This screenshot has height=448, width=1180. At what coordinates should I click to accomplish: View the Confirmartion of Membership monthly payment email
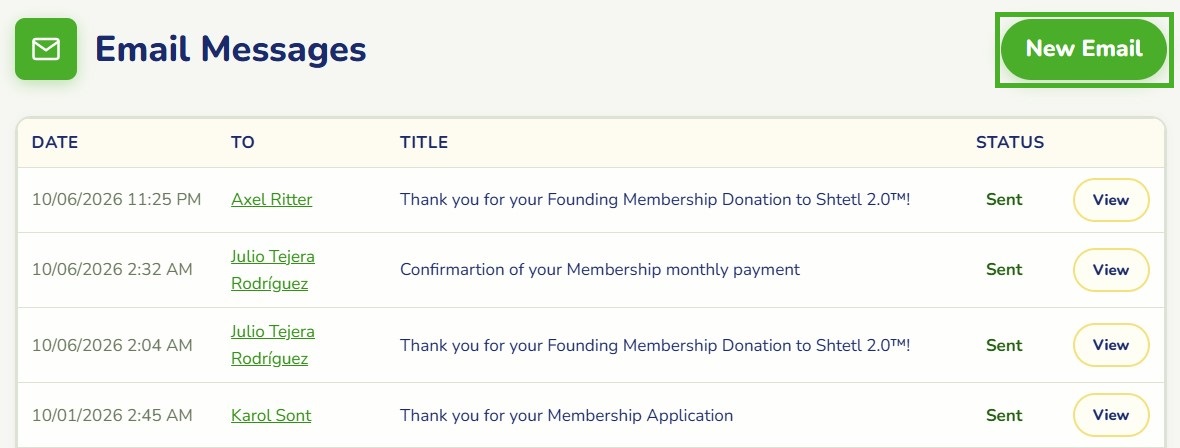(1111, 270)
